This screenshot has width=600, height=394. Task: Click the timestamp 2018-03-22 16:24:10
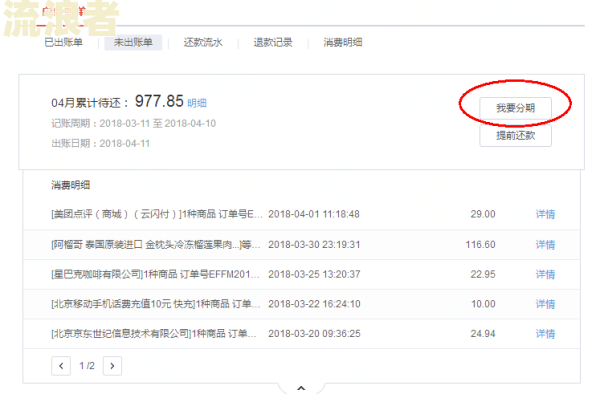coord(314,304)
